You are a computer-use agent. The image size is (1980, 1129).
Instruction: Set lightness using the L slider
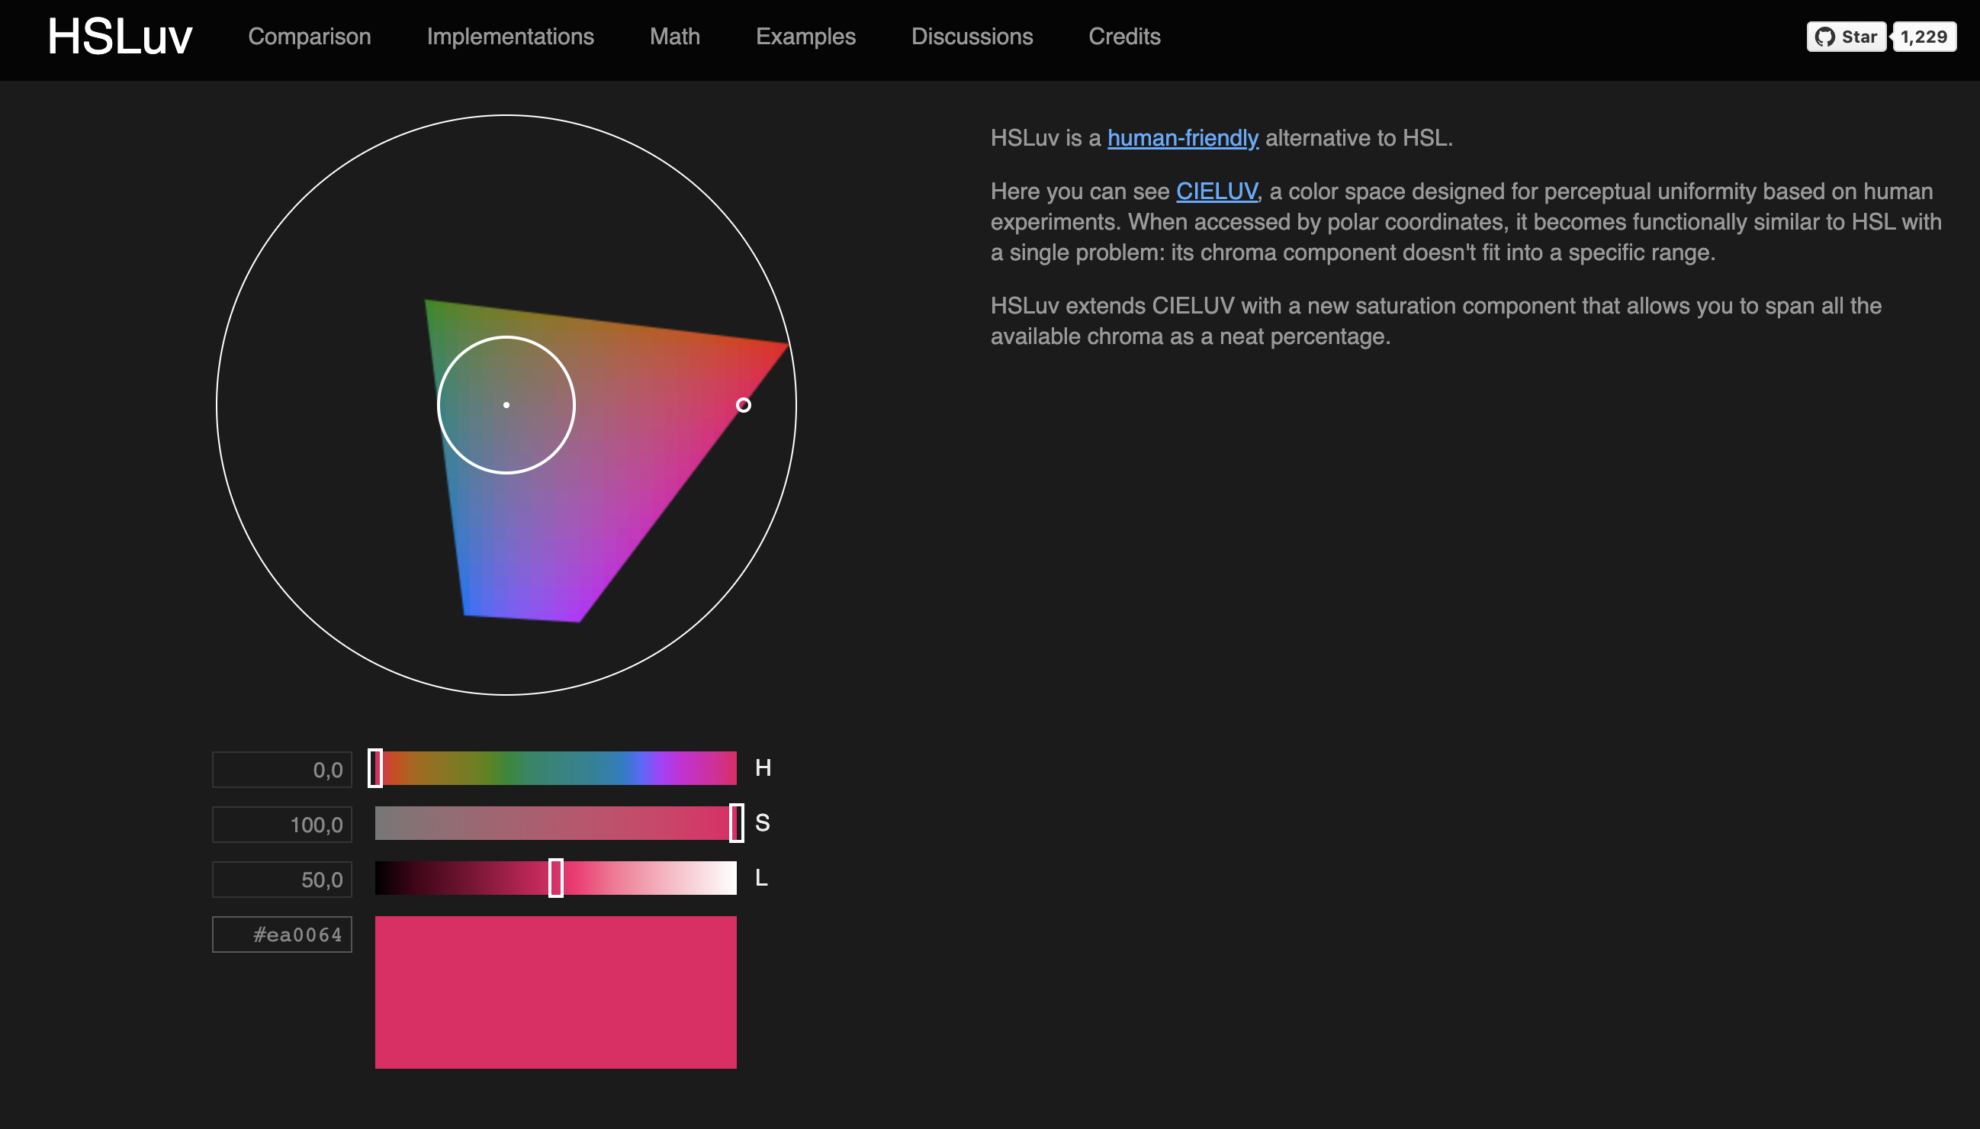[556, 878]
